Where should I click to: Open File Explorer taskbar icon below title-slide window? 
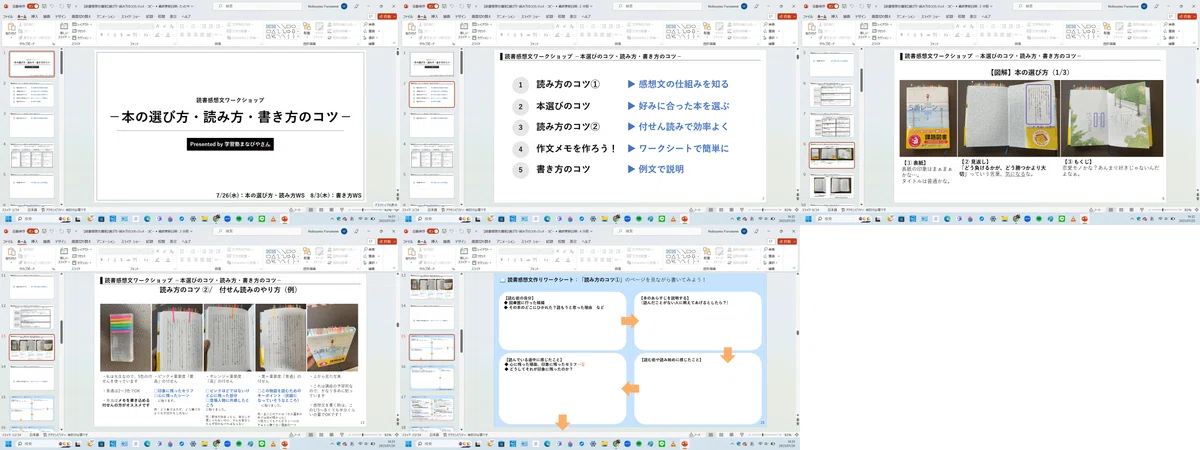(204, 219)
